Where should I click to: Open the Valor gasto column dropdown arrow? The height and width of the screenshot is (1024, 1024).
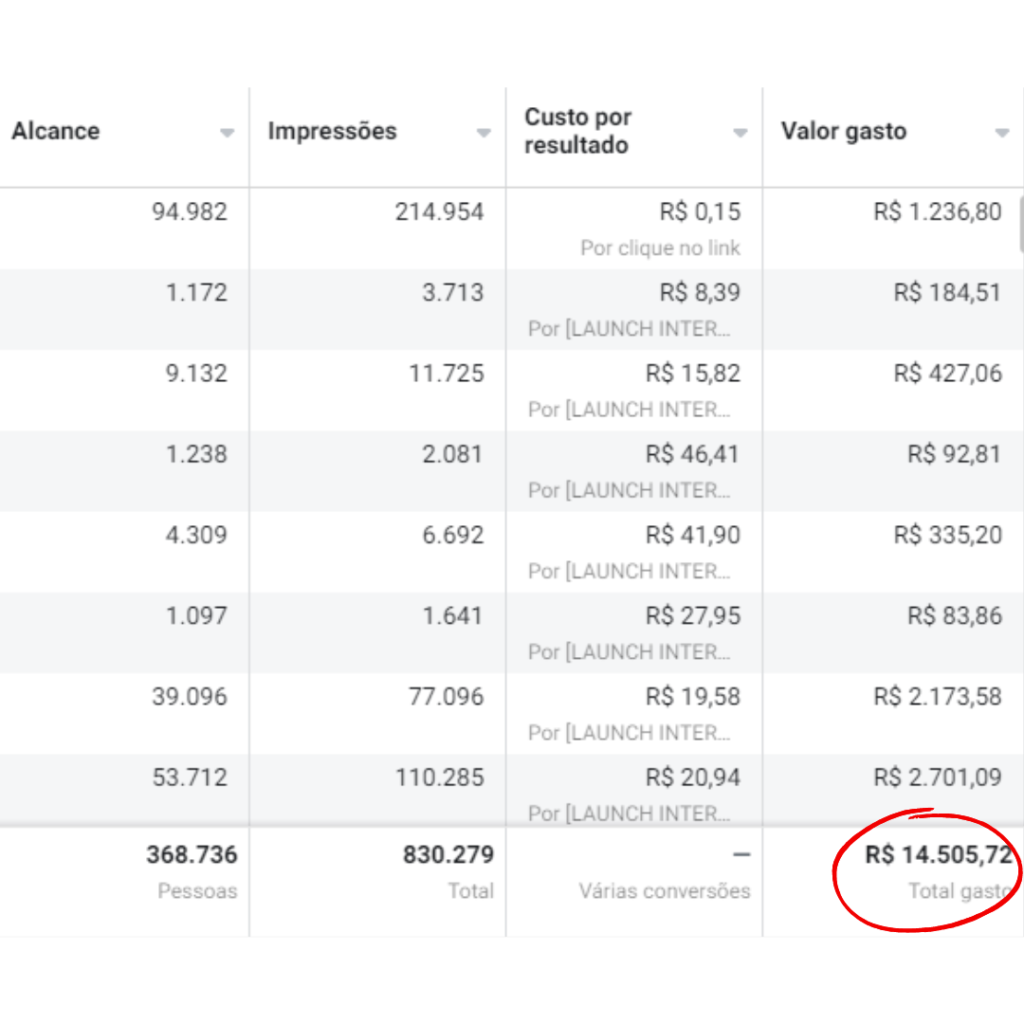click(x=1002, y=133)
